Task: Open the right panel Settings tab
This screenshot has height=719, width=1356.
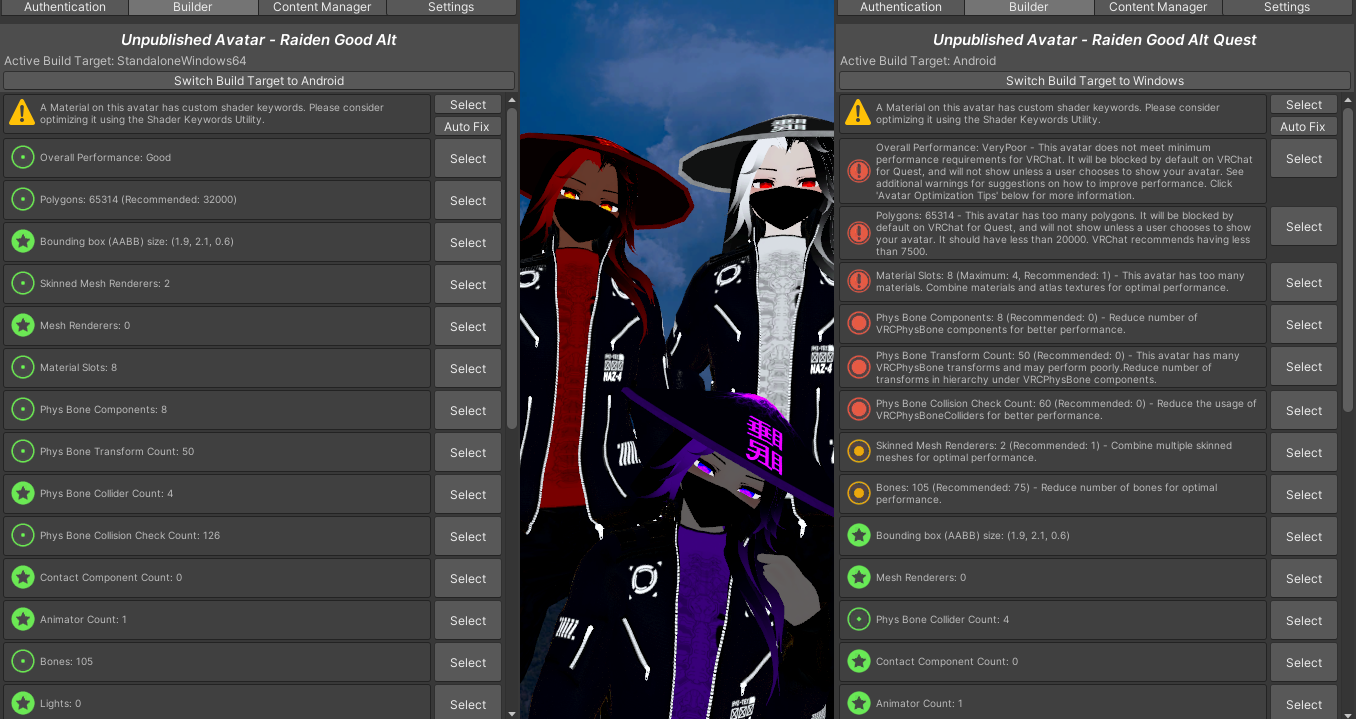Action: (1287, 7)
